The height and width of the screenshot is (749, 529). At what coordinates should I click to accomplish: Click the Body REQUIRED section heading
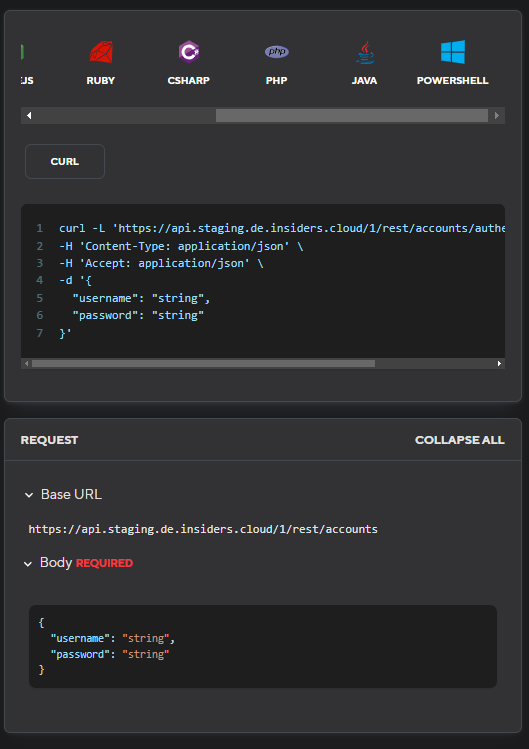[86, 563]
